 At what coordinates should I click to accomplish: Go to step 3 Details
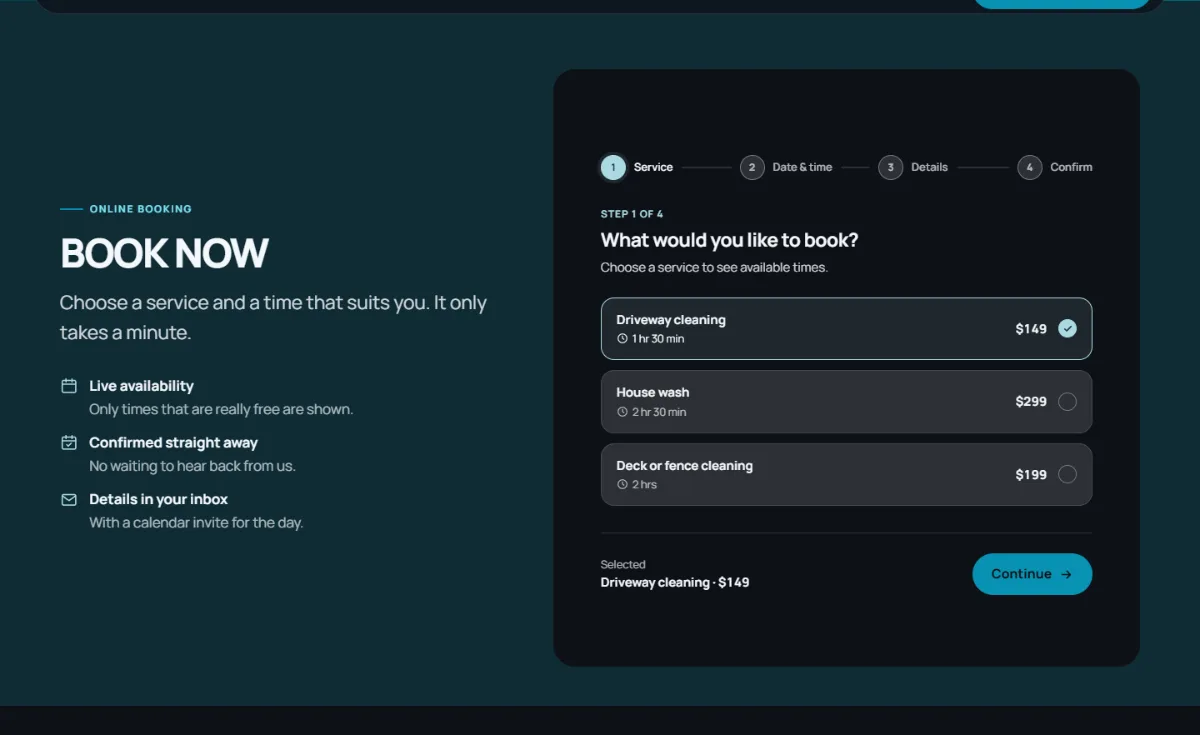point(913,167)
